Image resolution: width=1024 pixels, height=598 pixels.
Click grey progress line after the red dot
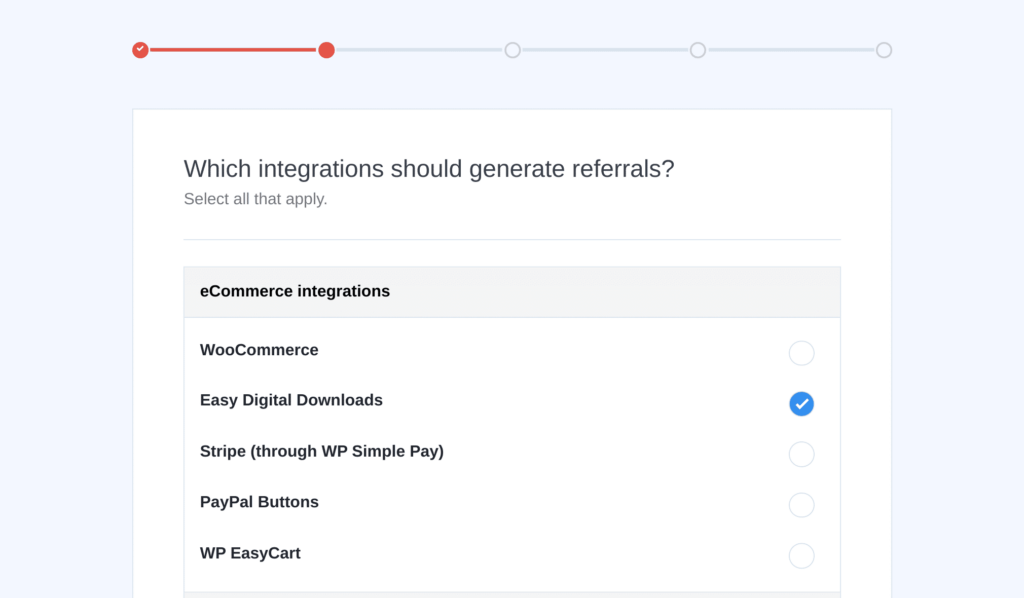click(x=419, y=50)
